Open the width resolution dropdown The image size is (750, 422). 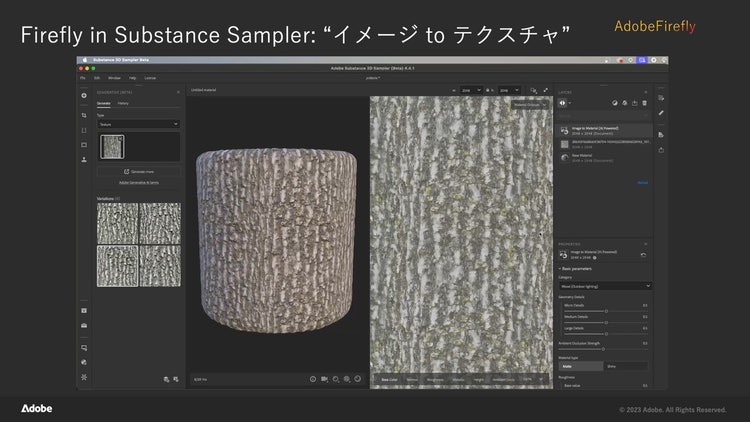click(471, 90)
